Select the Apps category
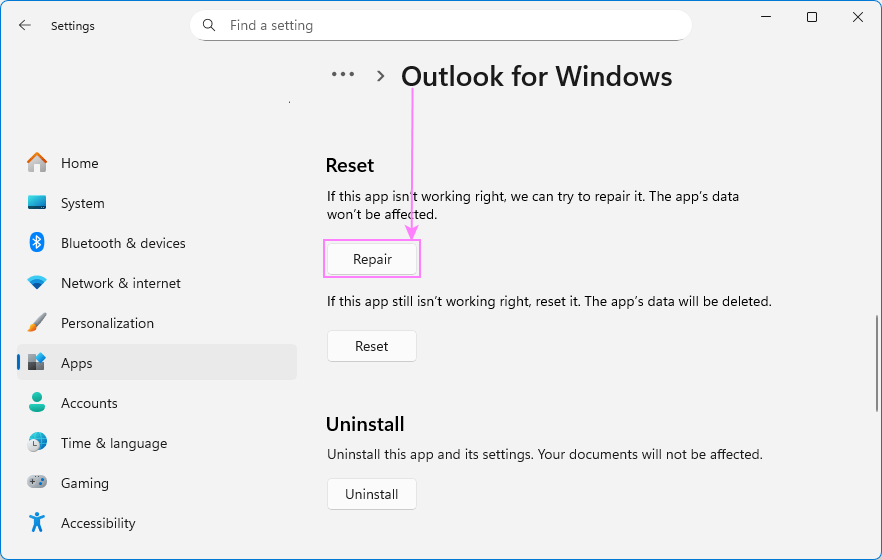 tap(156, 363)
